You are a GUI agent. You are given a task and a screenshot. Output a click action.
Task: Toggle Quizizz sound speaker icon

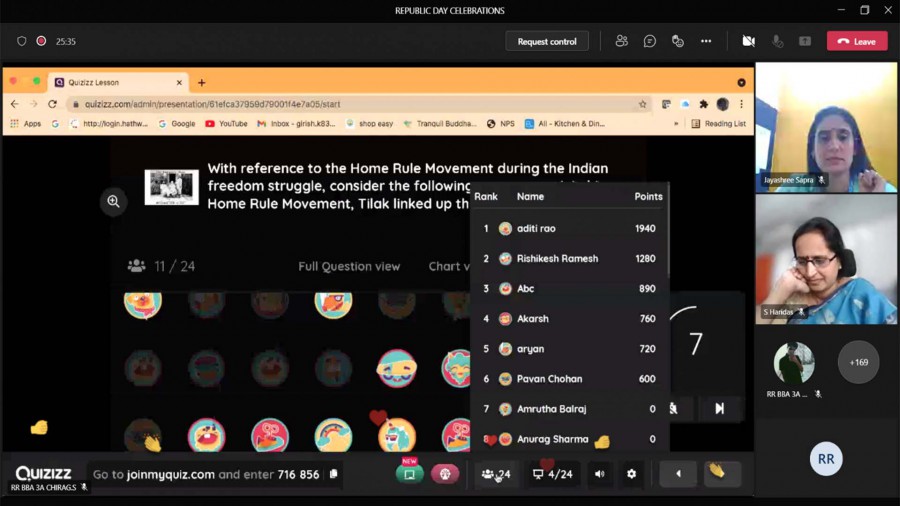pyautogui.click(x=599, y=474)
